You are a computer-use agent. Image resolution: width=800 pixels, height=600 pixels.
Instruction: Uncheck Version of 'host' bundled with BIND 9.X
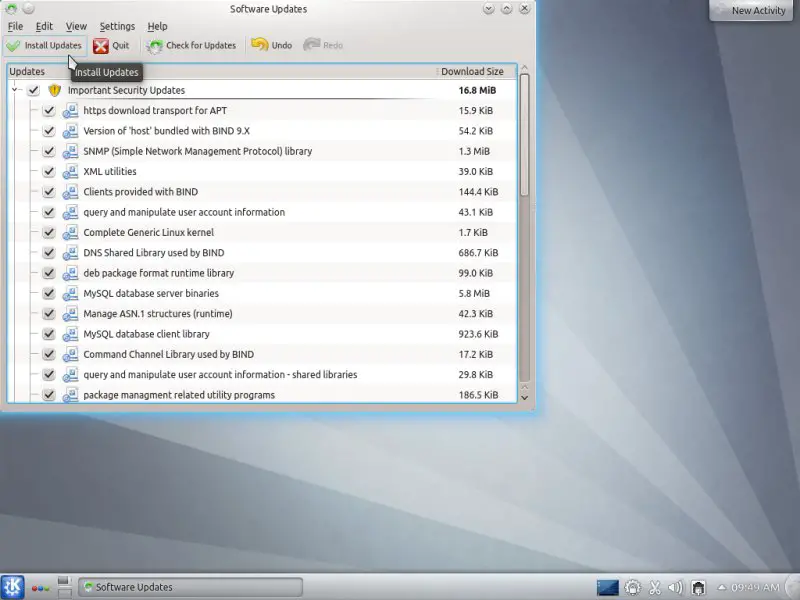[x=48, y=131]
